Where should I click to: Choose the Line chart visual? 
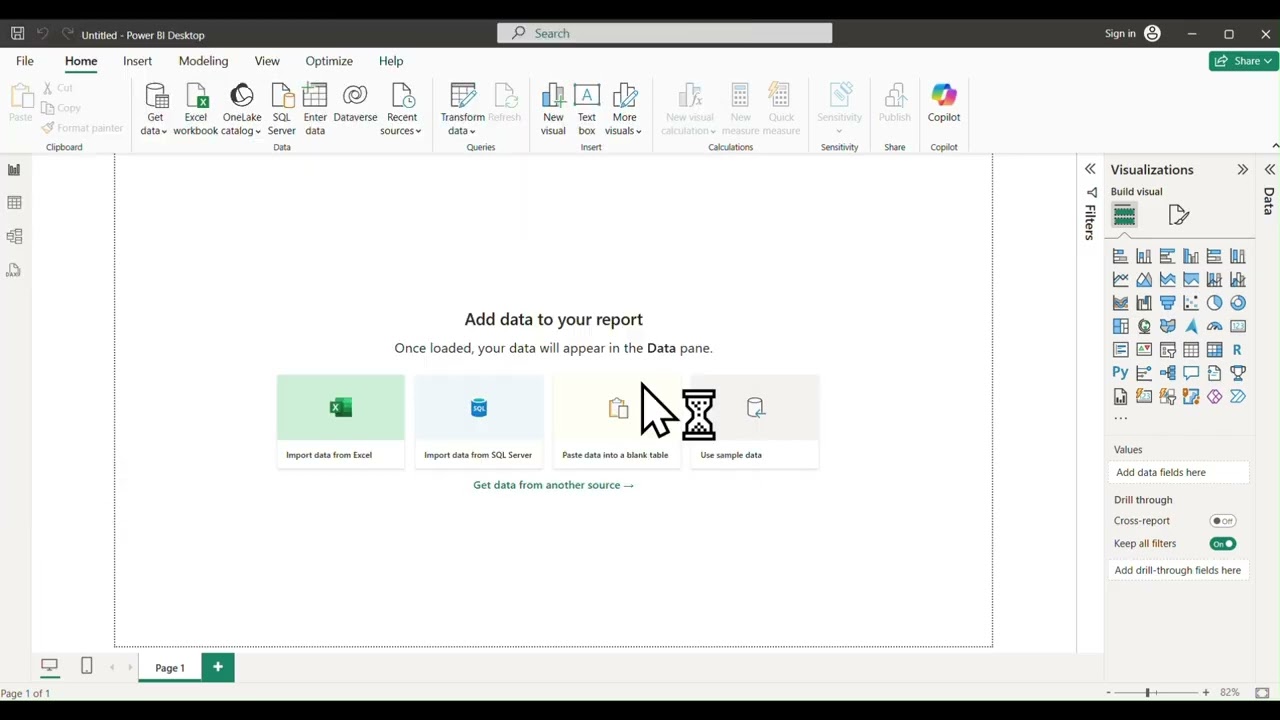[1120, 280]
